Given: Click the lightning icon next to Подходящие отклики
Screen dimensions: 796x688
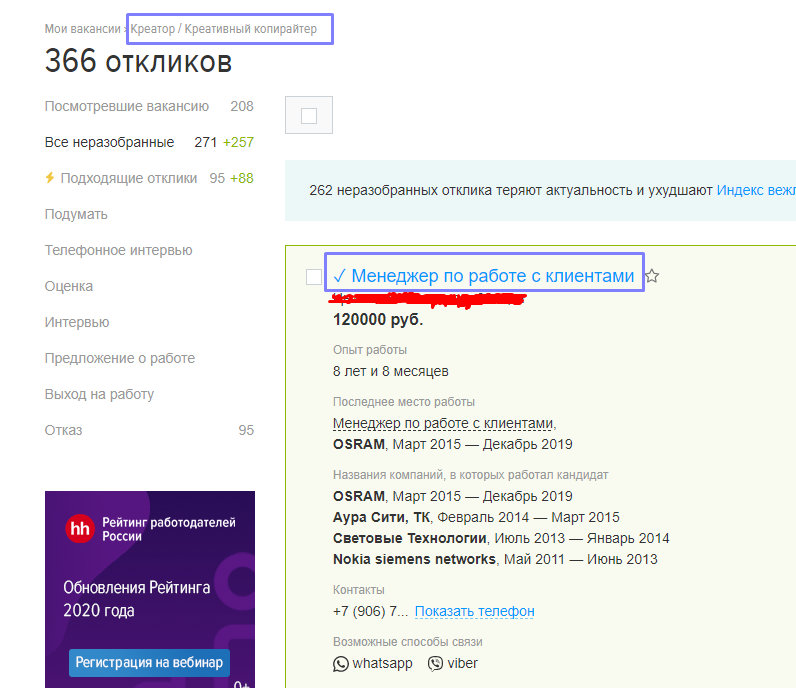Looking at the screenshot, I should tap(50, 178).
